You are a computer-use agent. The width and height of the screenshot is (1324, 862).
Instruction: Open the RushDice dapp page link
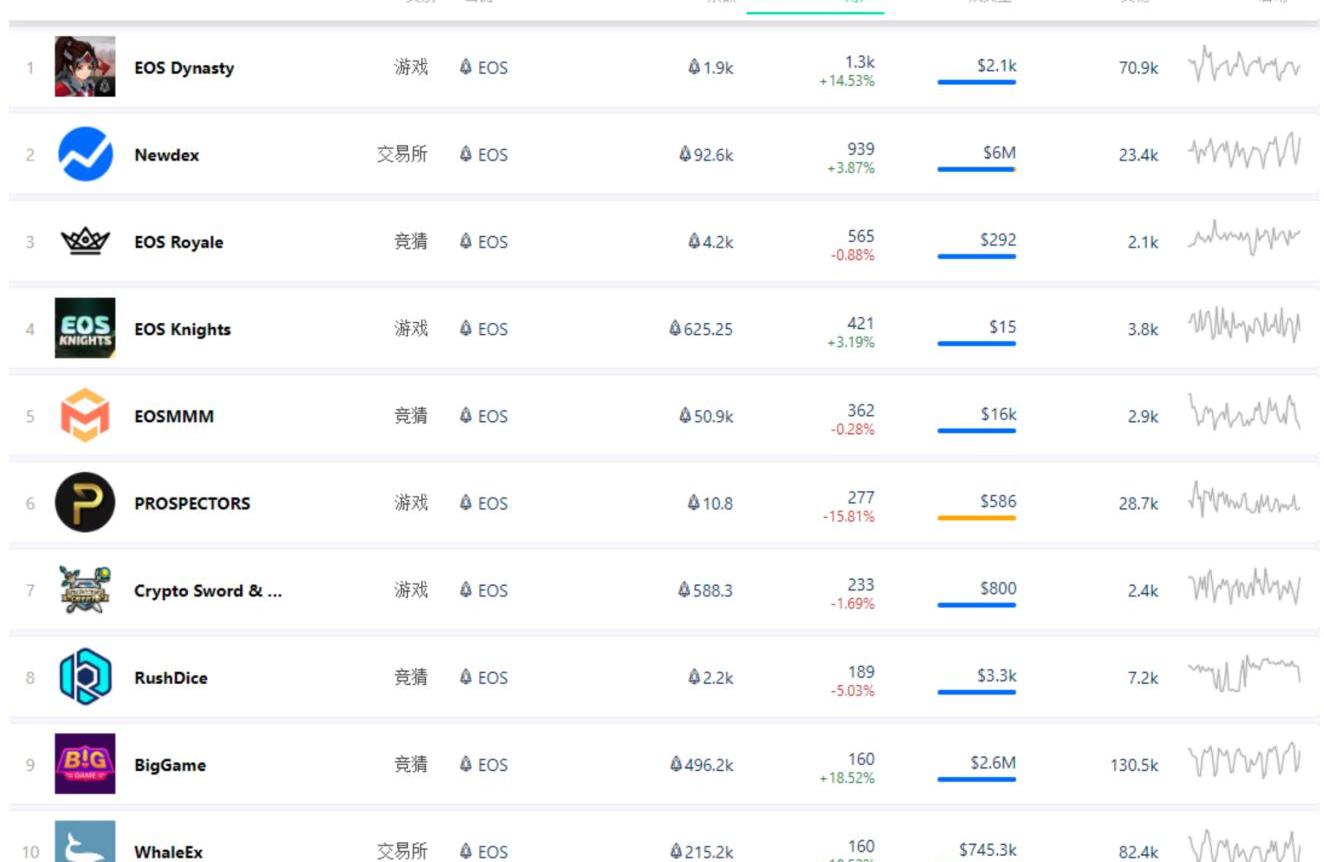click(171, 678)
